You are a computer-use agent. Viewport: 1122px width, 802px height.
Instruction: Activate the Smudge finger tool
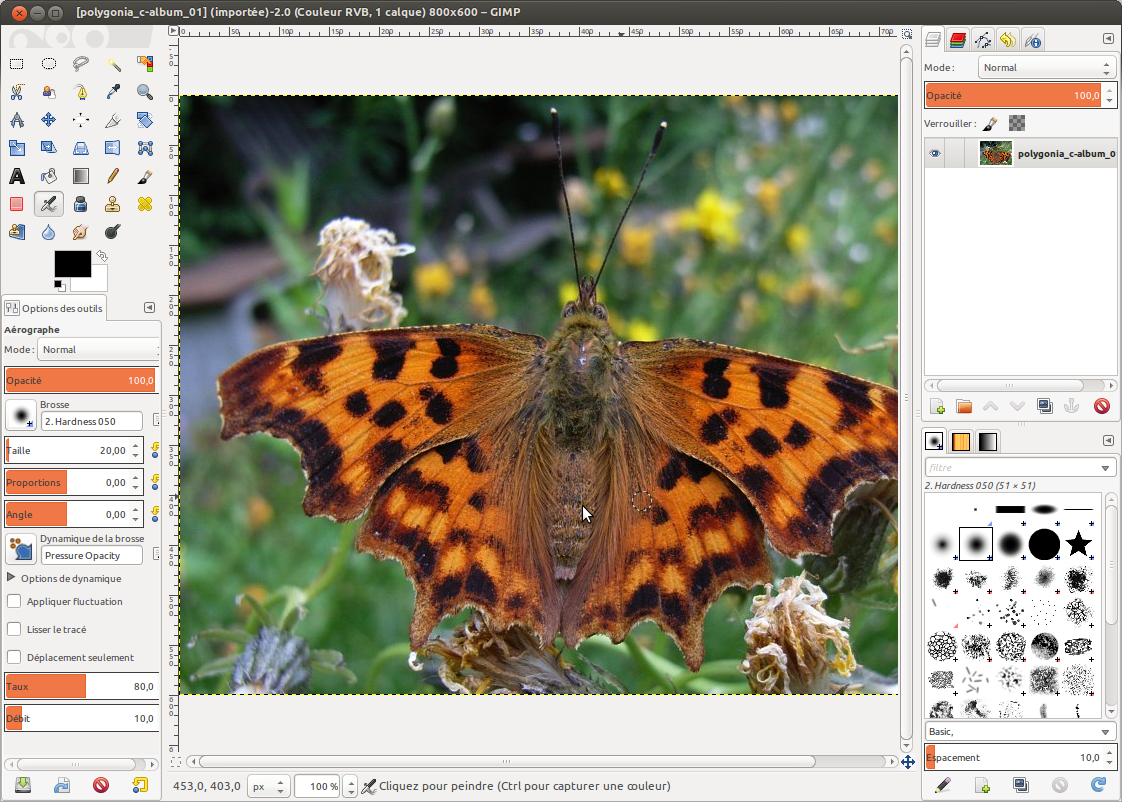pyautogui.click(x=81, y=232)
